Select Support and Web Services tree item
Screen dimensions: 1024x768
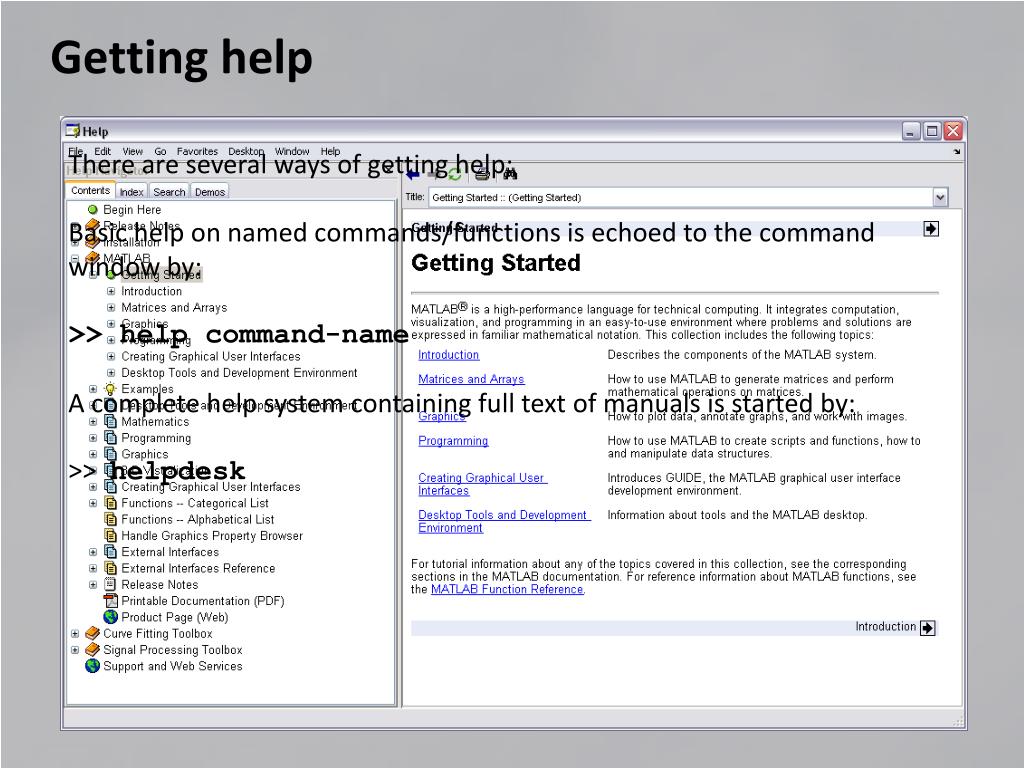coord(173,666)
